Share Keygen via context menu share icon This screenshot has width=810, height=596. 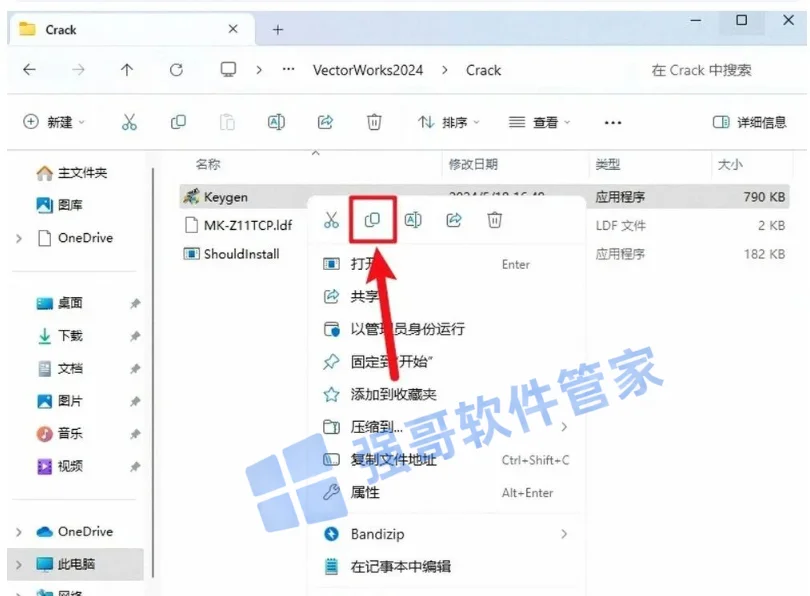[454, 220]
